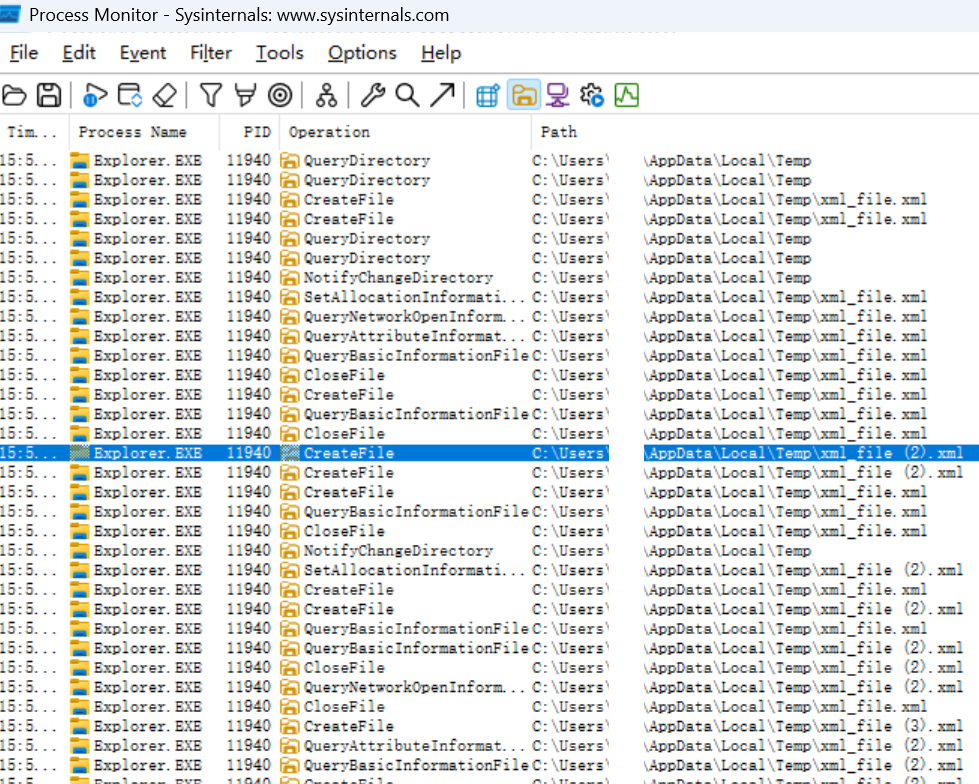Toggle event capture with the Capture icon
This screenshot has height=784, width=979.
pos(95,96)
